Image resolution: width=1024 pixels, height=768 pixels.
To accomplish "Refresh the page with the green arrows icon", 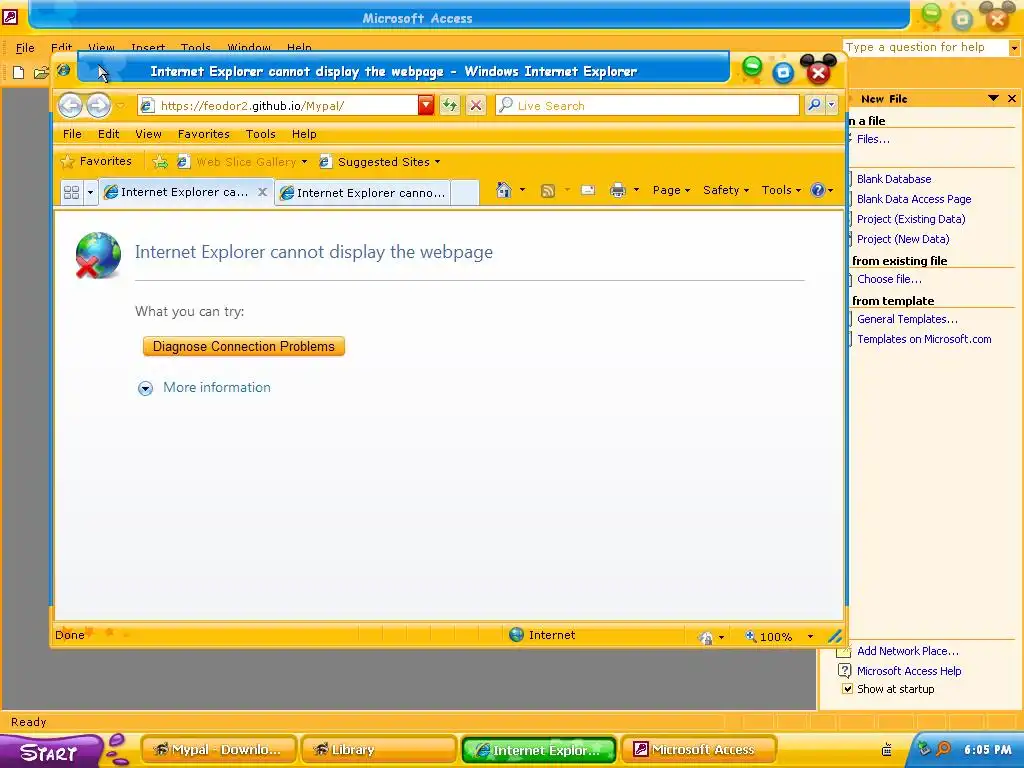I will [449, 105].
